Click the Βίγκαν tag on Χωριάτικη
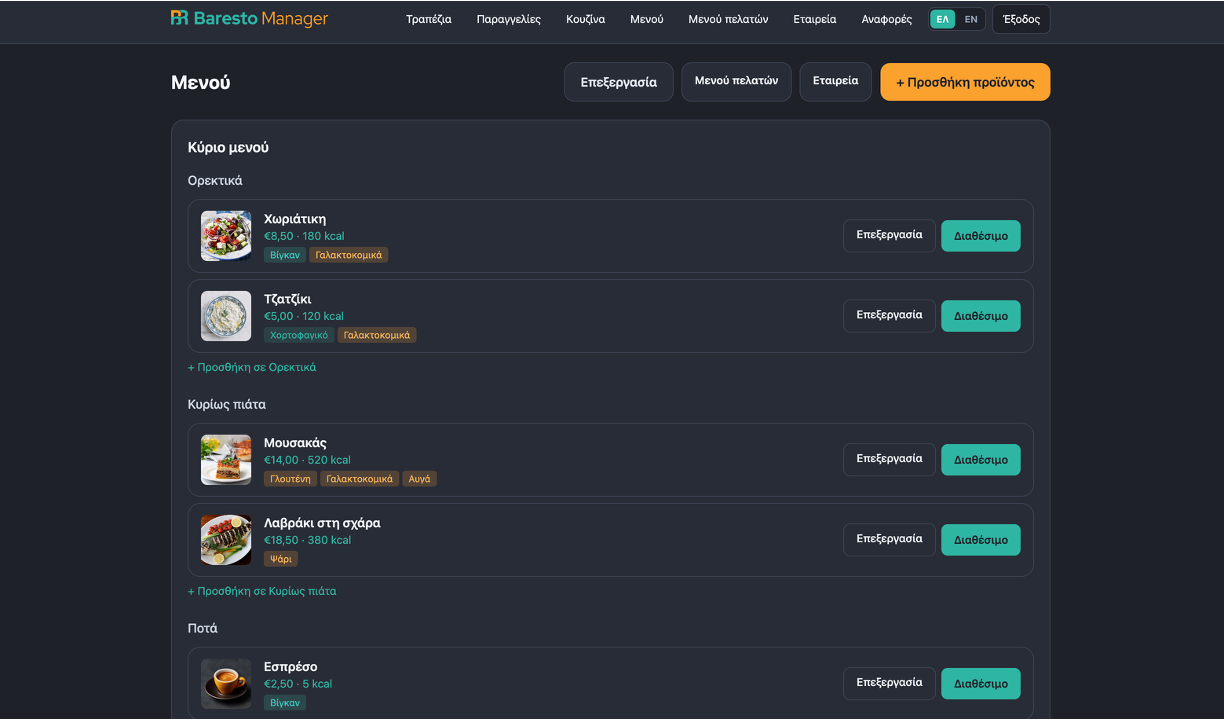The height and width of the screenshot is (720, 1224). pos(285,255)
